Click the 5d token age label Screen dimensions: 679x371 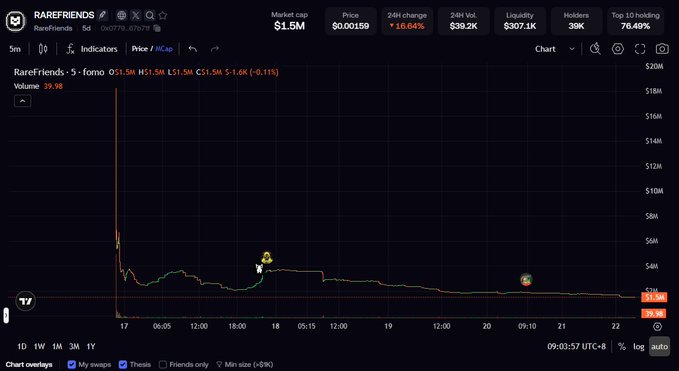click(87, 28)
